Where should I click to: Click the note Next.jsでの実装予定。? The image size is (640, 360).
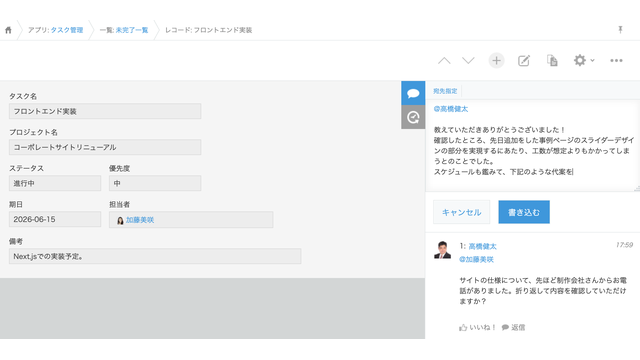[155, 256]
